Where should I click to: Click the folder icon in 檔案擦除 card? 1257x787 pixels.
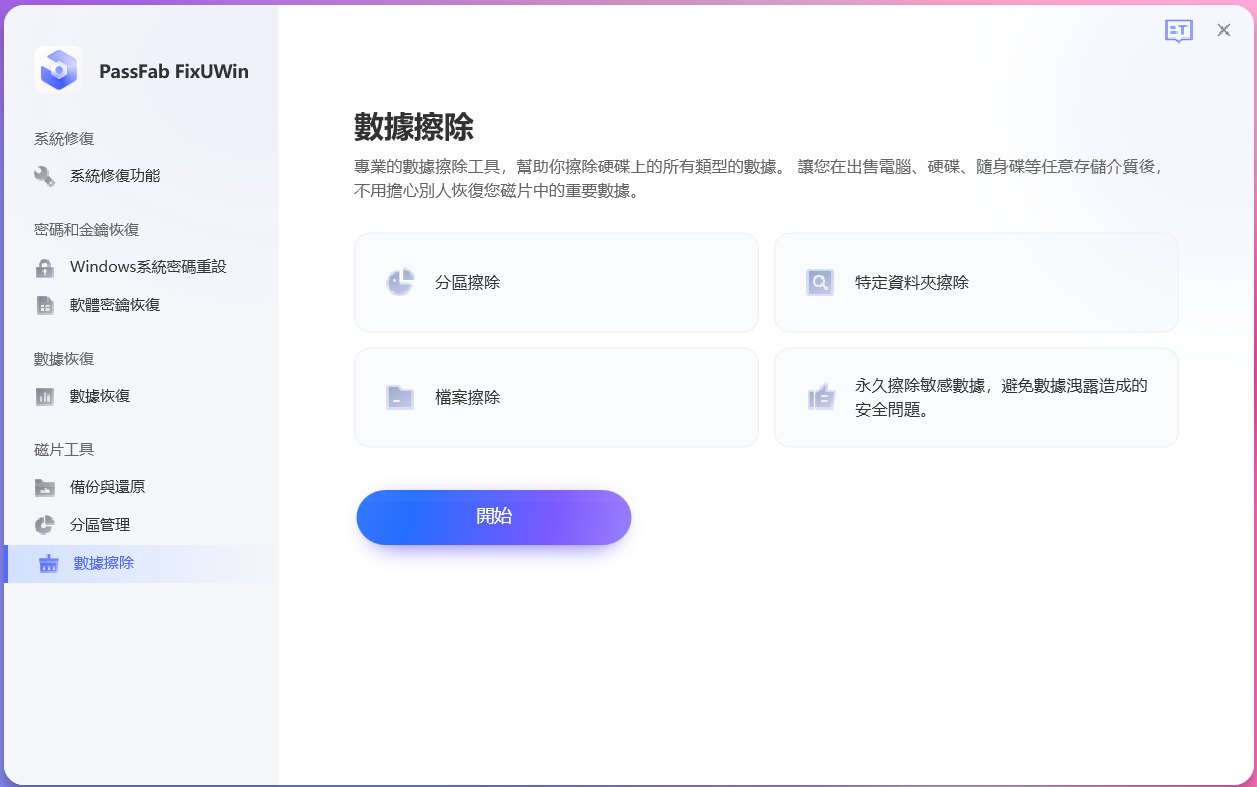(400, 398)
